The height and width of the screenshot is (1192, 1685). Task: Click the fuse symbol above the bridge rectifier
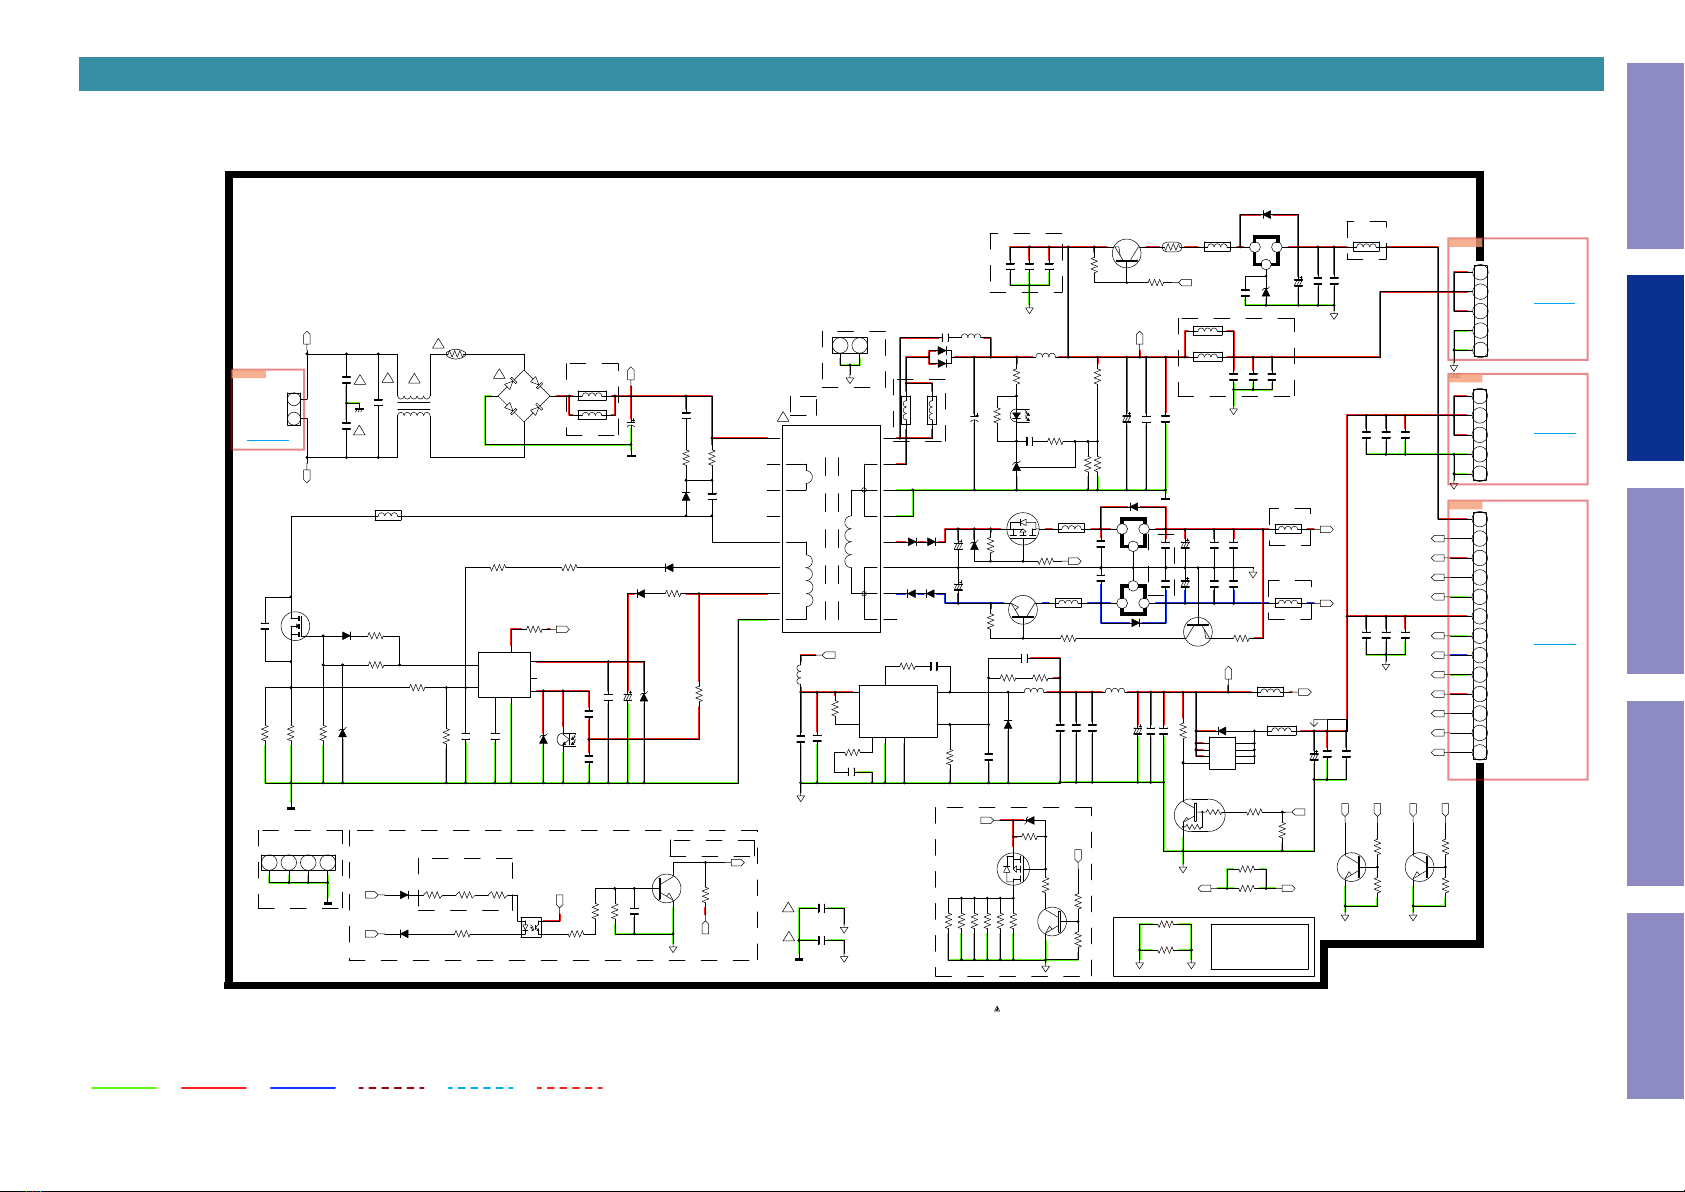(x=456, y=354)
